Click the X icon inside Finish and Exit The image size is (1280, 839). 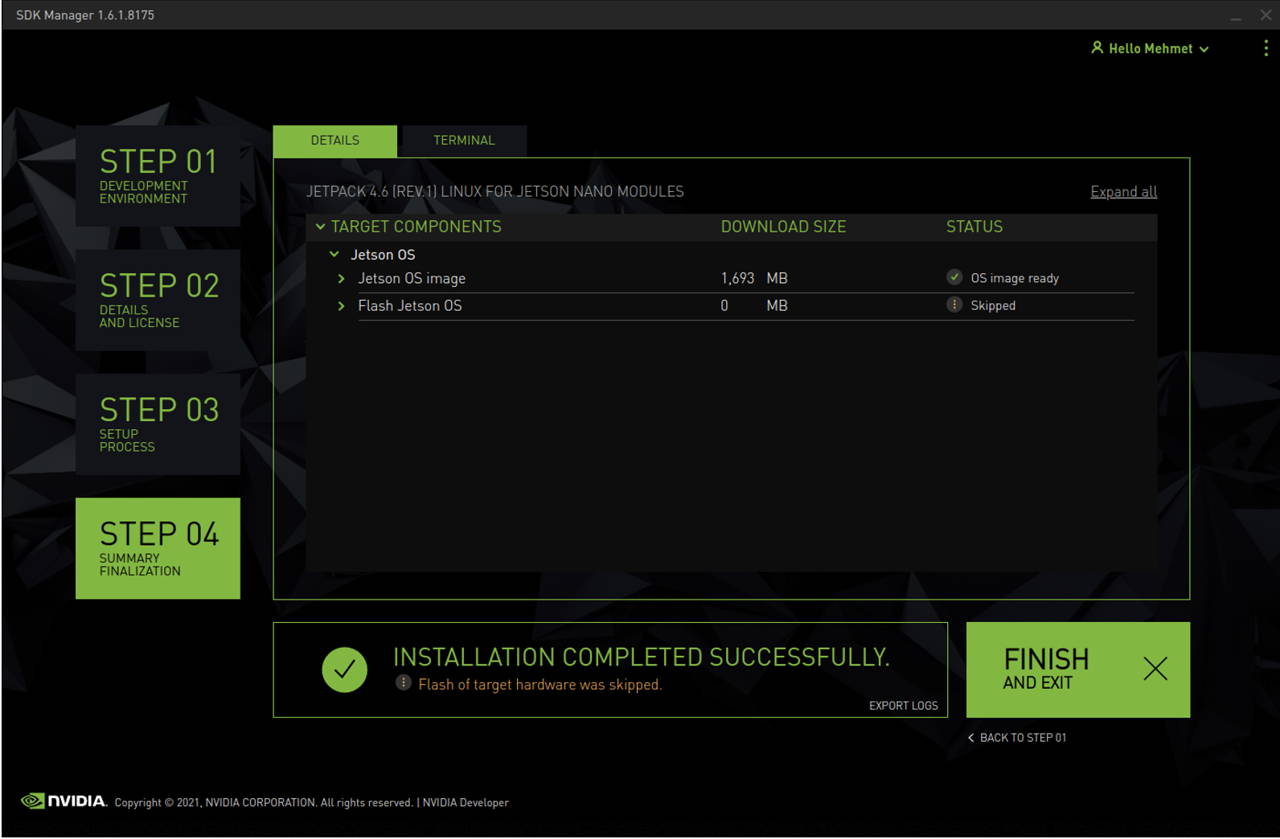coord(1155,669)
